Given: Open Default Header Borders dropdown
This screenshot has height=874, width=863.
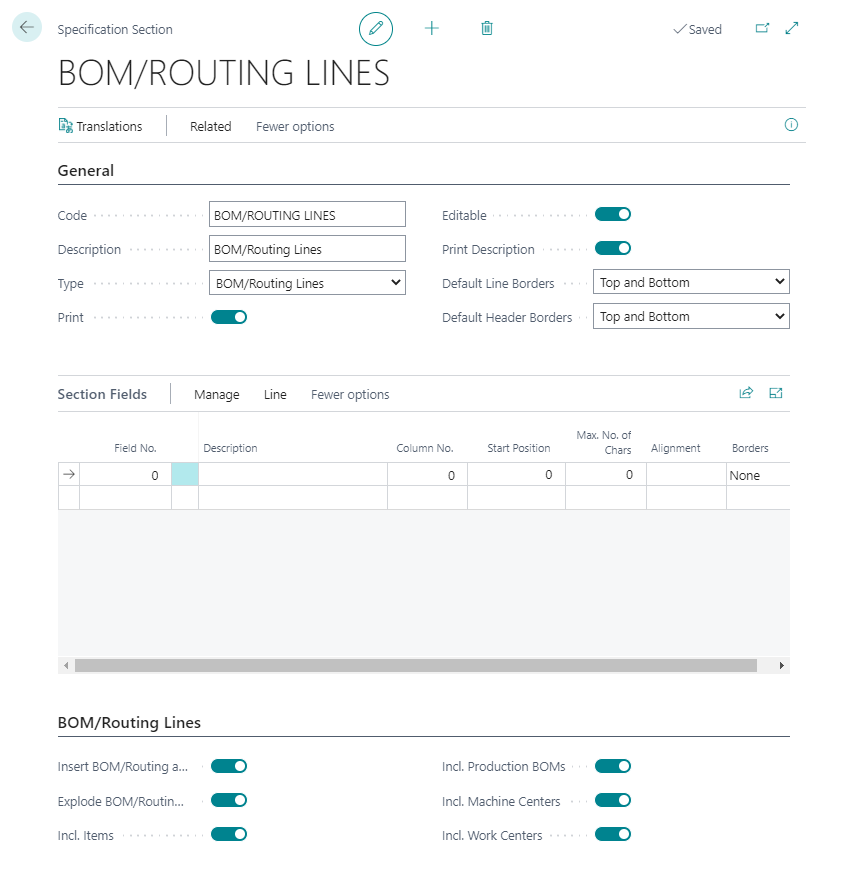Looking at the screenshot, I should (x=691, y=316).
